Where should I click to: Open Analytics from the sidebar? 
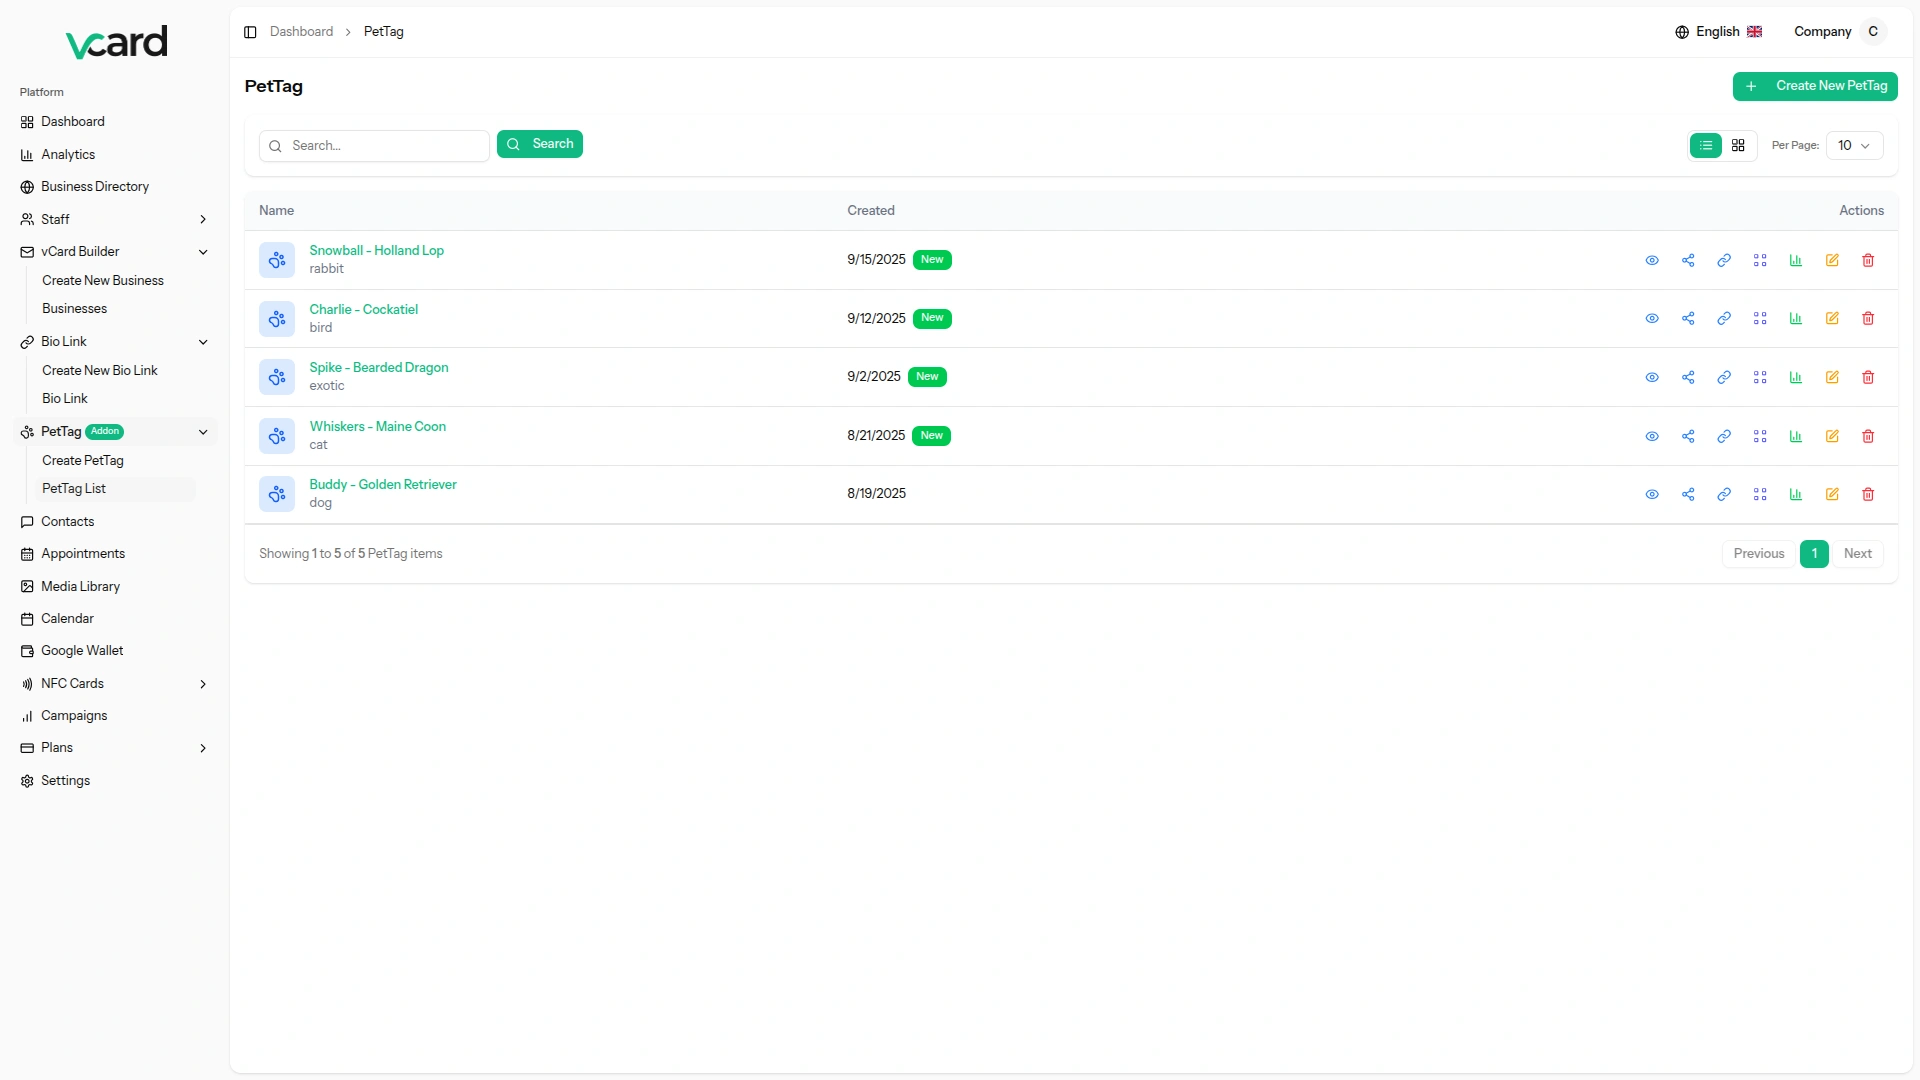(x=68, y=155)
